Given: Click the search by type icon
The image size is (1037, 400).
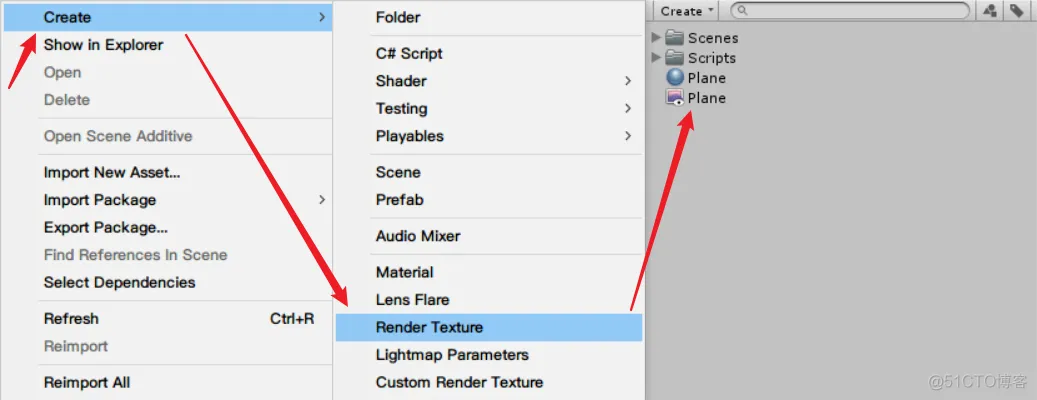Looking at the screenshot, I should tap(990, 11).
